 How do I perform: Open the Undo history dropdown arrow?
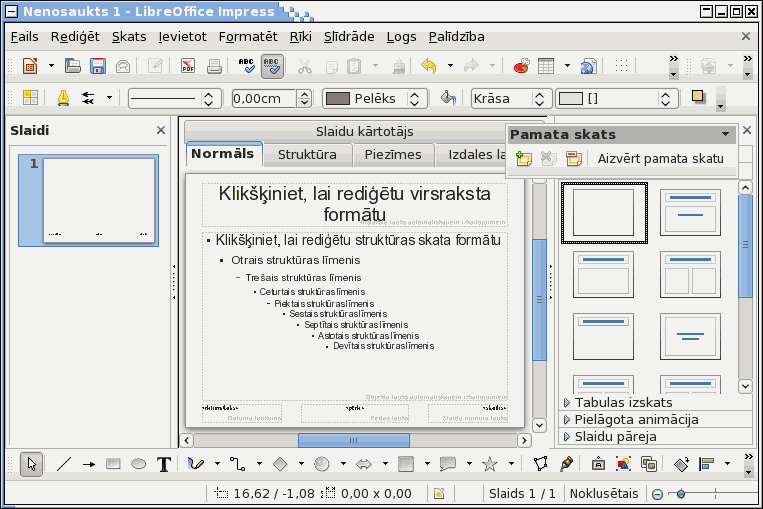(450, 66)
